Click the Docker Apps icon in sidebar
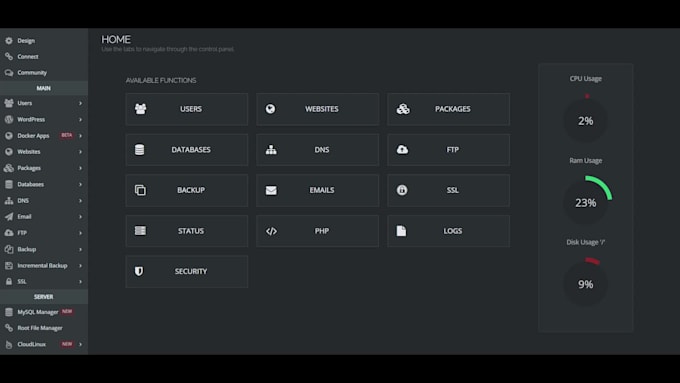Viewport: 680px width, 383px height. 9,136
